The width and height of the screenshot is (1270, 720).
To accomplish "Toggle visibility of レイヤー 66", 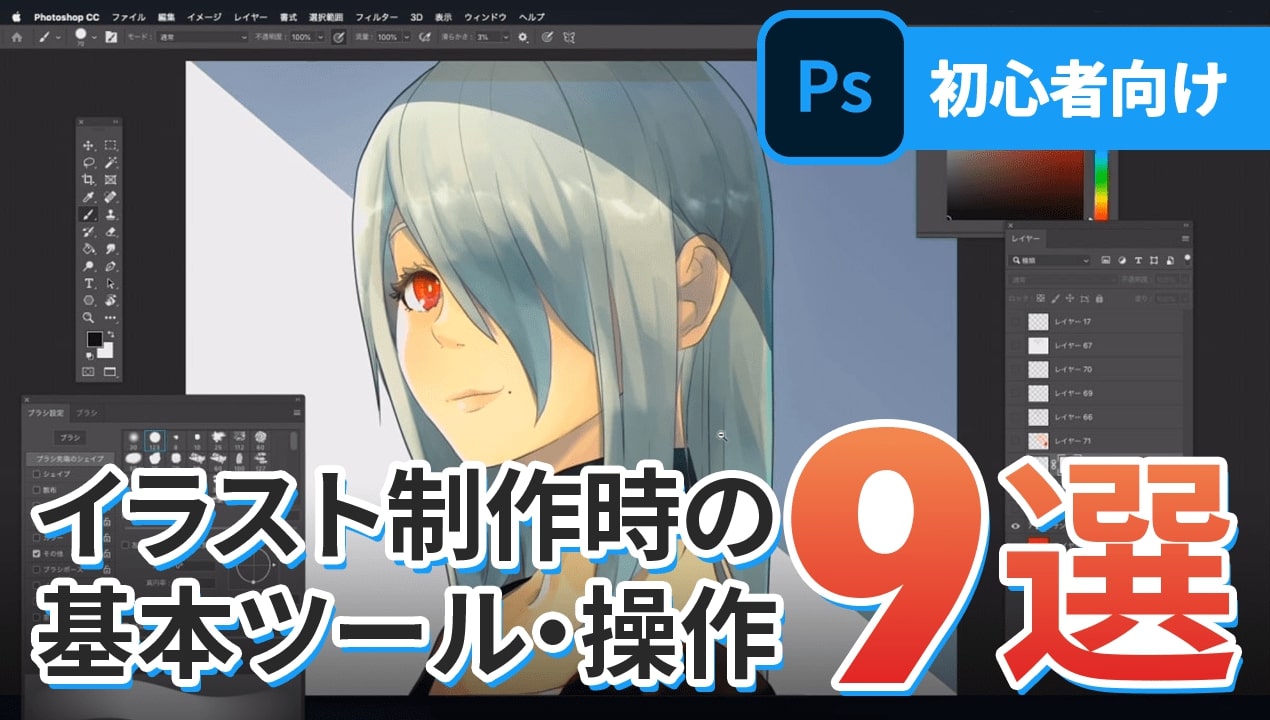I will coord(1016,416).
